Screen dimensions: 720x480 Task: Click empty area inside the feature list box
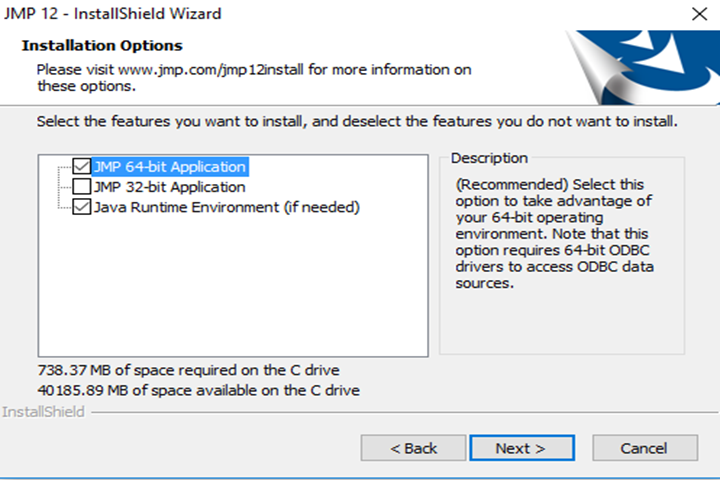click(233, 285)
